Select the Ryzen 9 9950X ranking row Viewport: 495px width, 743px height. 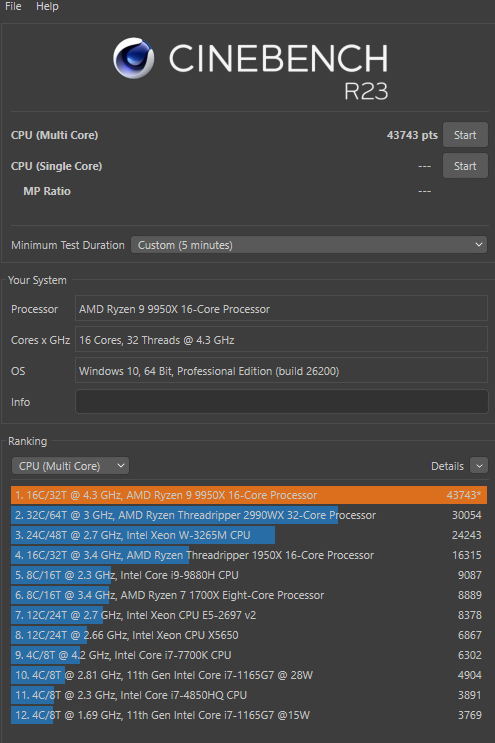(x=249, y=495)
